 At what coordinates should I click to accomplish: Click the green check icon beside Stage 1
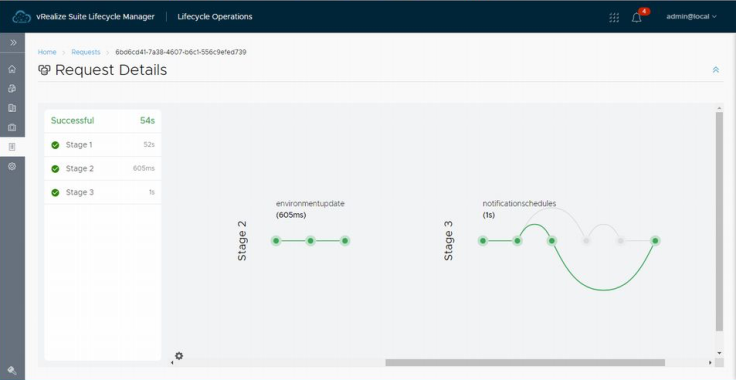55,145
